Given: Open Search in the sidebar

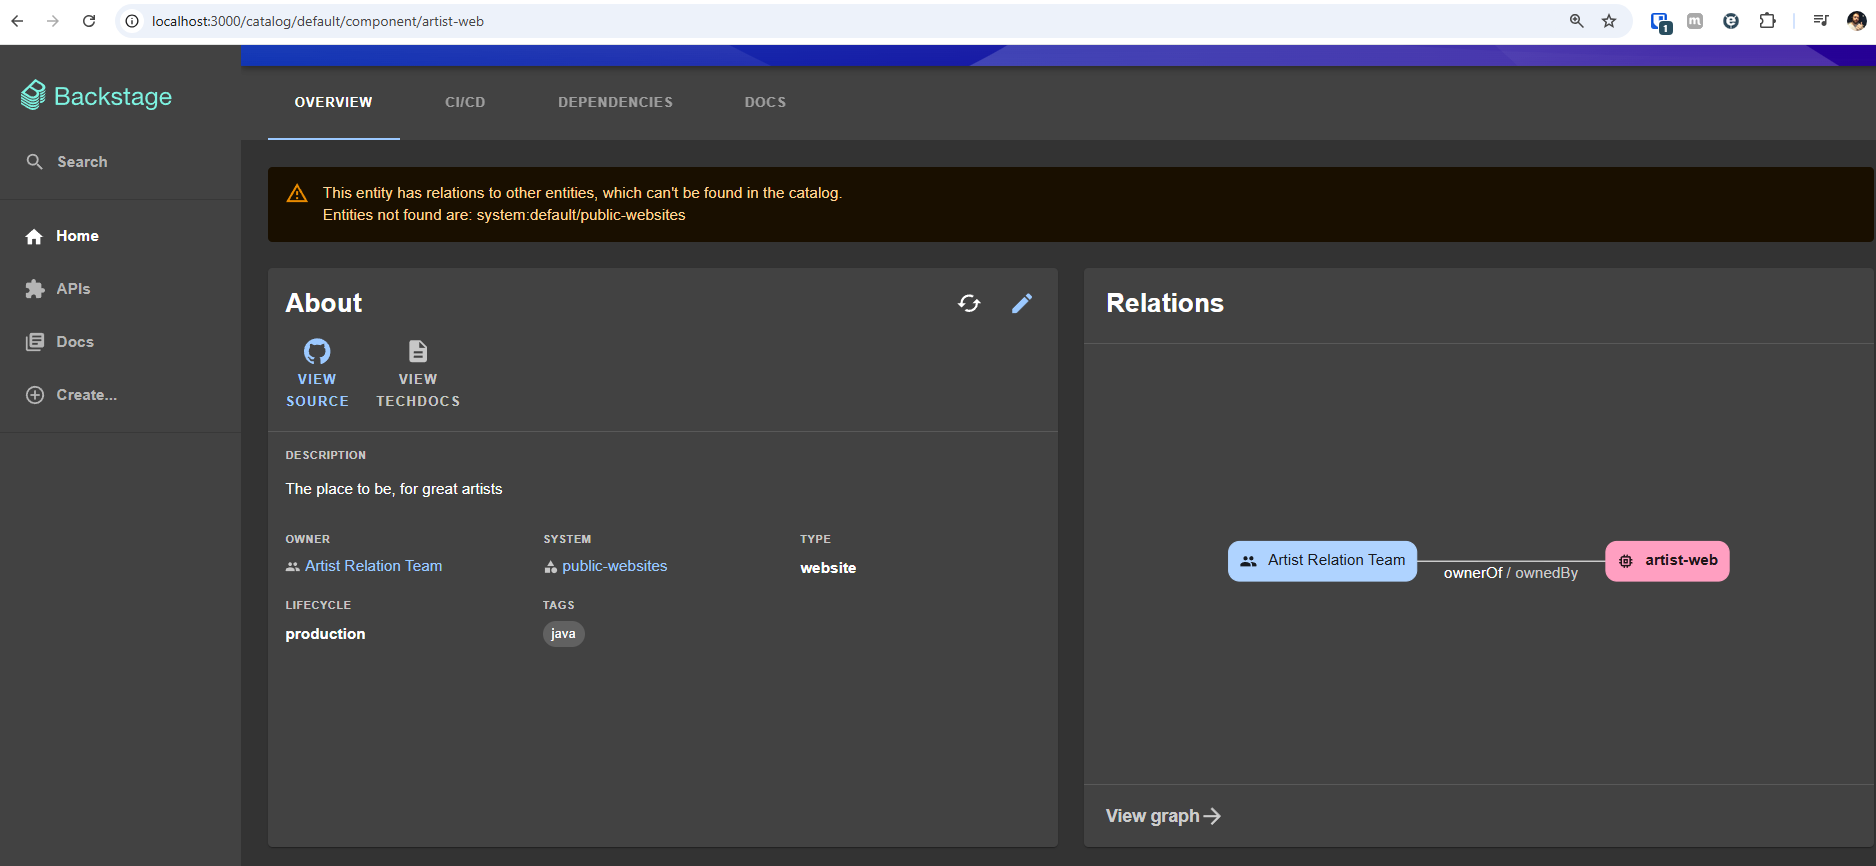Looking at the screenshot, I should pos(82,162).
